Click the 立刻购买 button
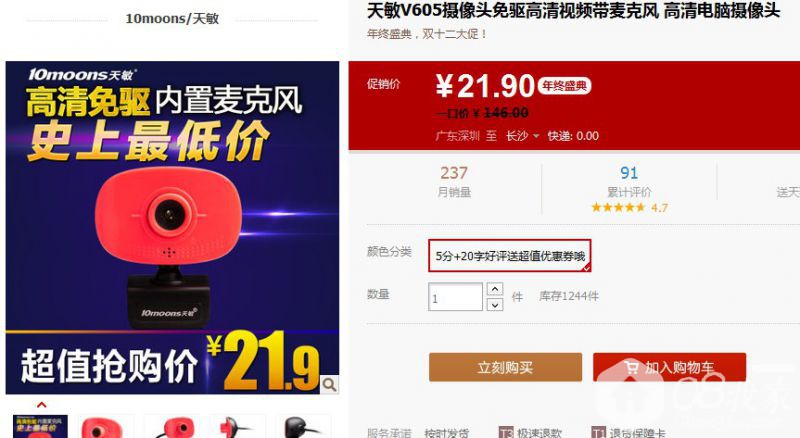 pos(505,367)
